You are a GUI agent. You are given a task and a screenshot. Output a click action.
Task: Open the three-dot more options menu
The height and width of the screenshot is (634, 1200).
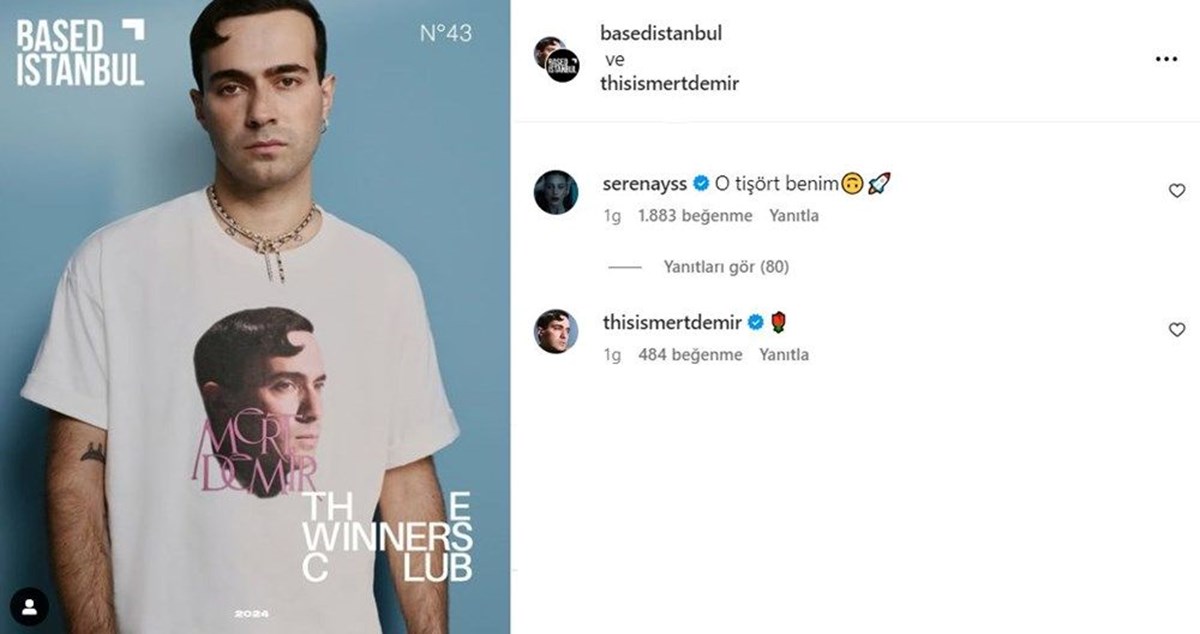click(x=1166, y=60)
